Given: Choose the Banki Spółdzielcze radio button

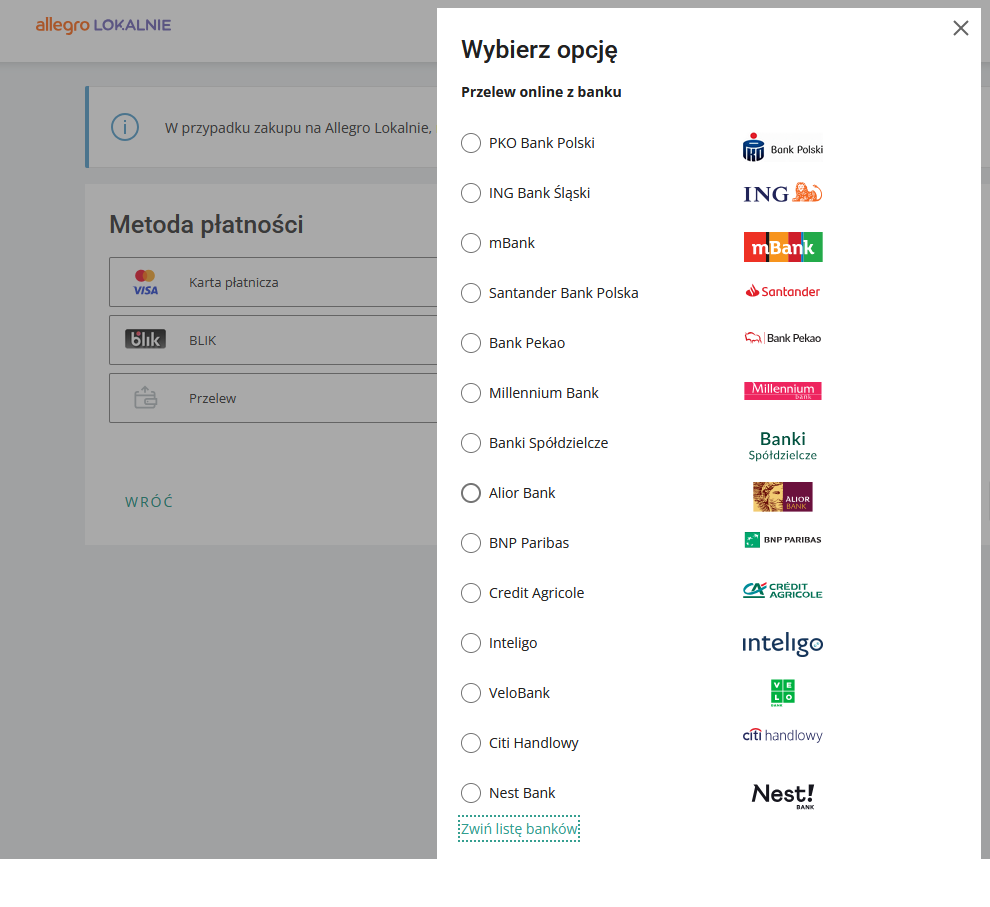Looking at the screenshot, I should click(x=471, y=443).
